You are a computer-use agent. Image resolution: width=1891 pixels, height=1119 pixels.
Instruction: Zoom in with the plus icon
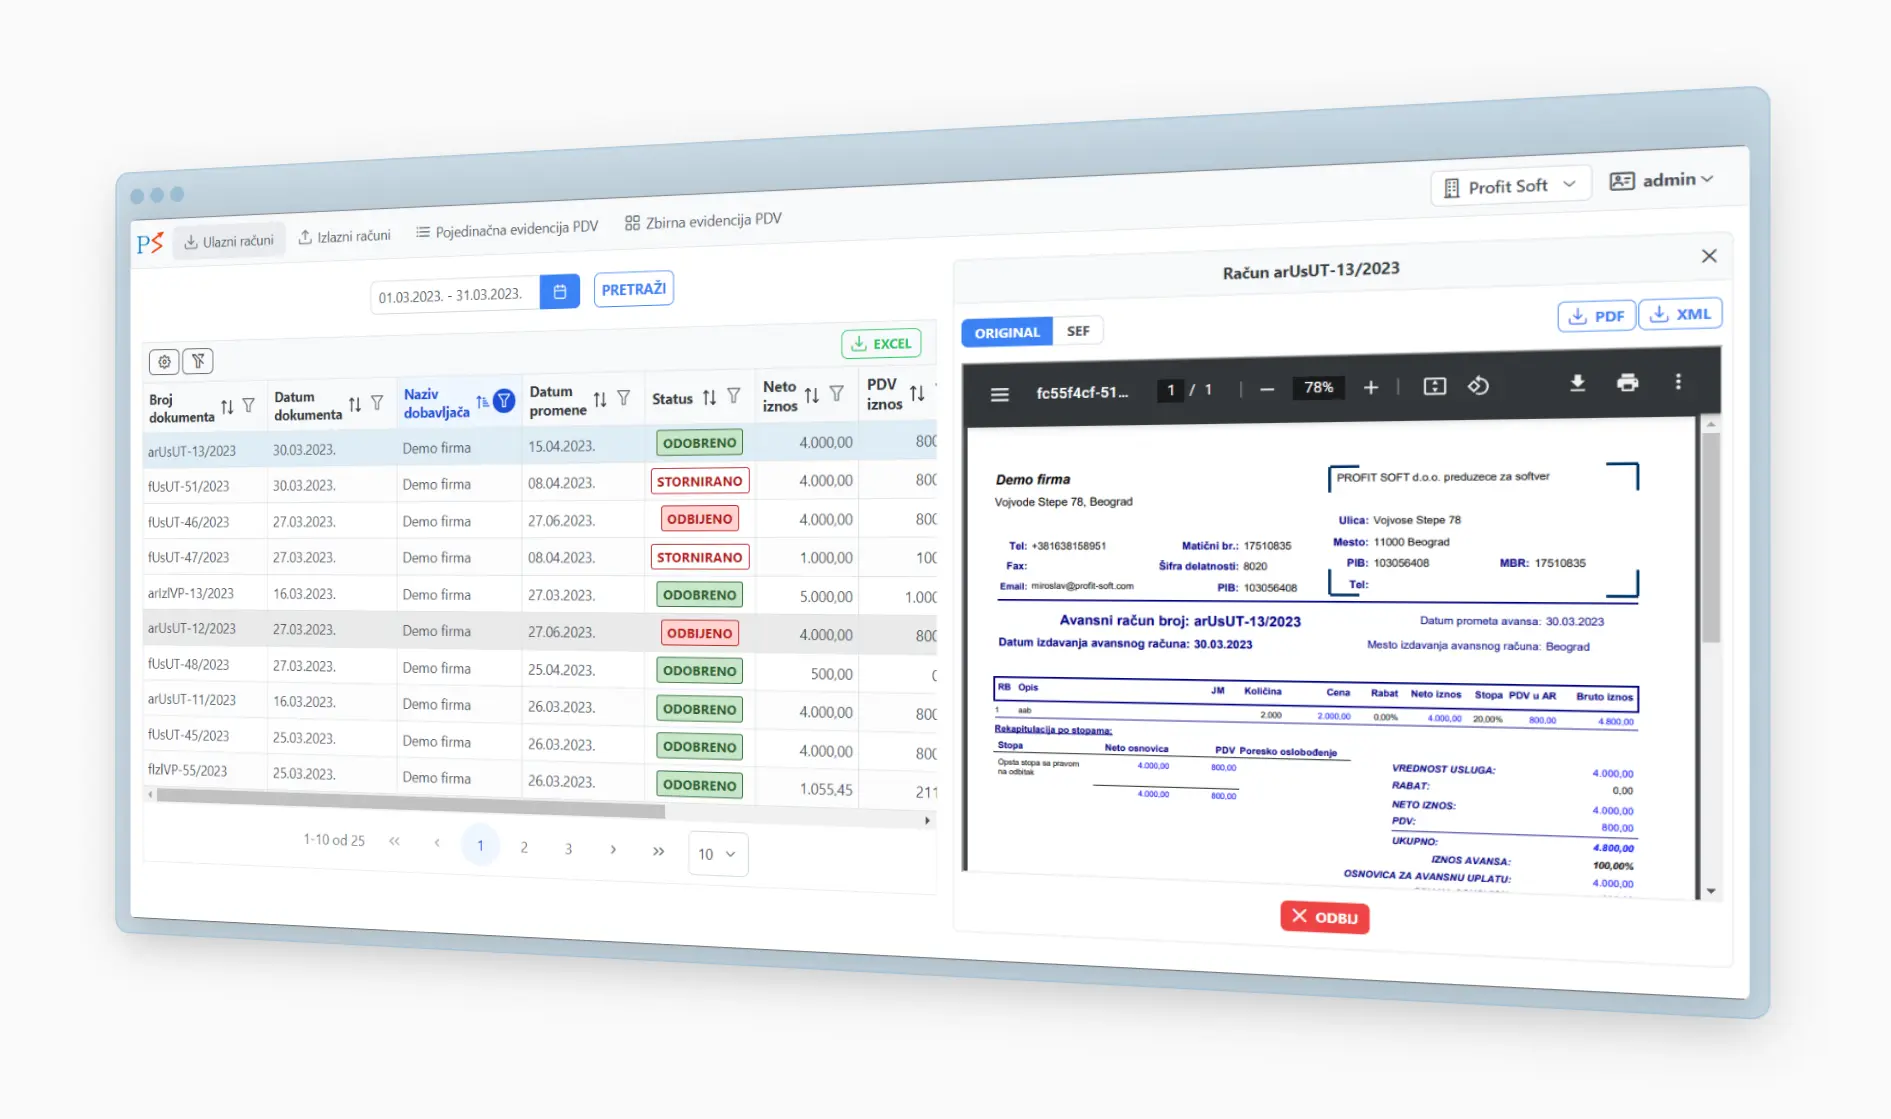[x=1370, y=387]
